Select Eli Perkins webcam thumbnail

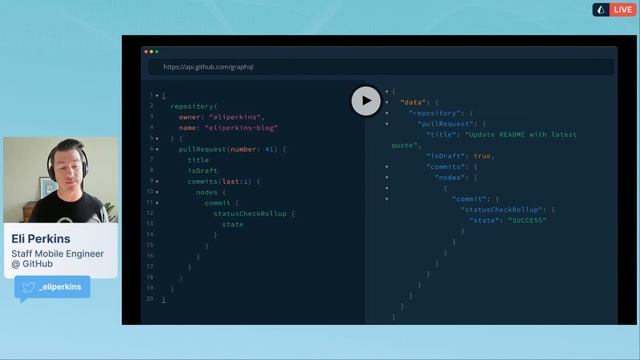tap(61, 180)
